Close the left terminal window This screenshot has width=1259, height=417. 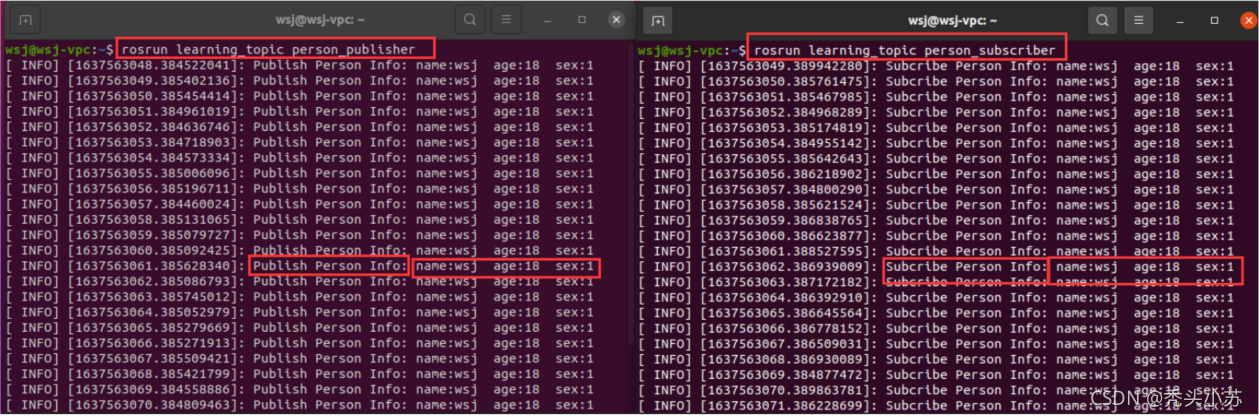(616, 19)
